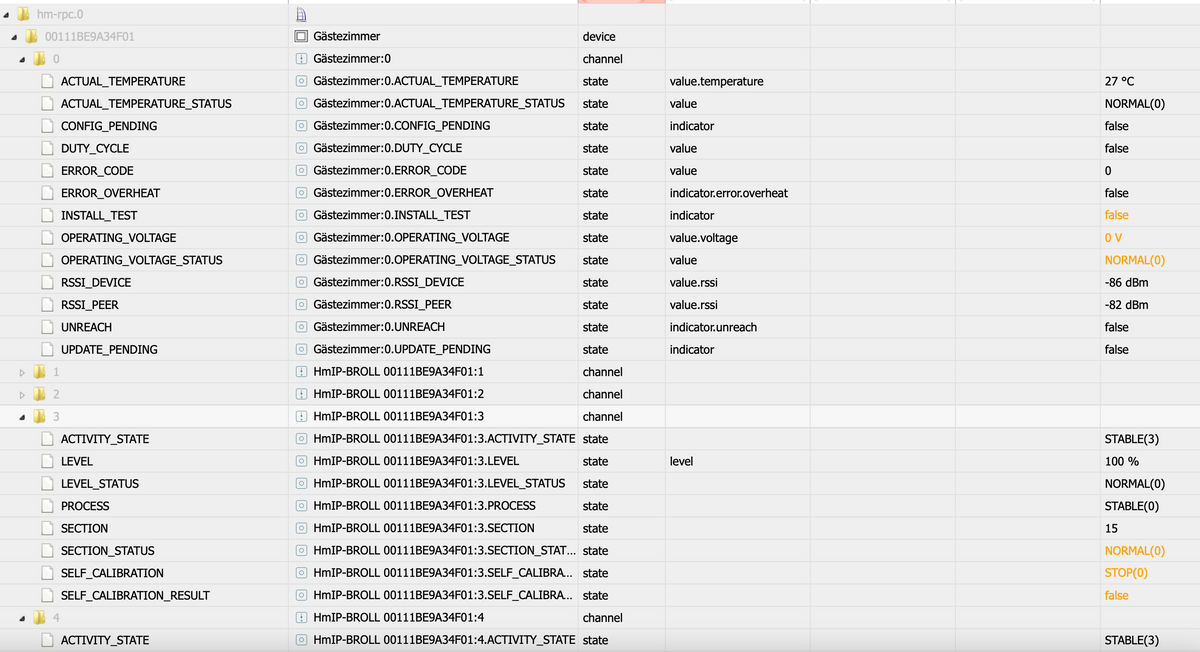This screenshot has height=652, width=1200.
Task: Collapse the 00111BE9A34F01 device node
Action: pyautogui.click(x=15, y=37)
